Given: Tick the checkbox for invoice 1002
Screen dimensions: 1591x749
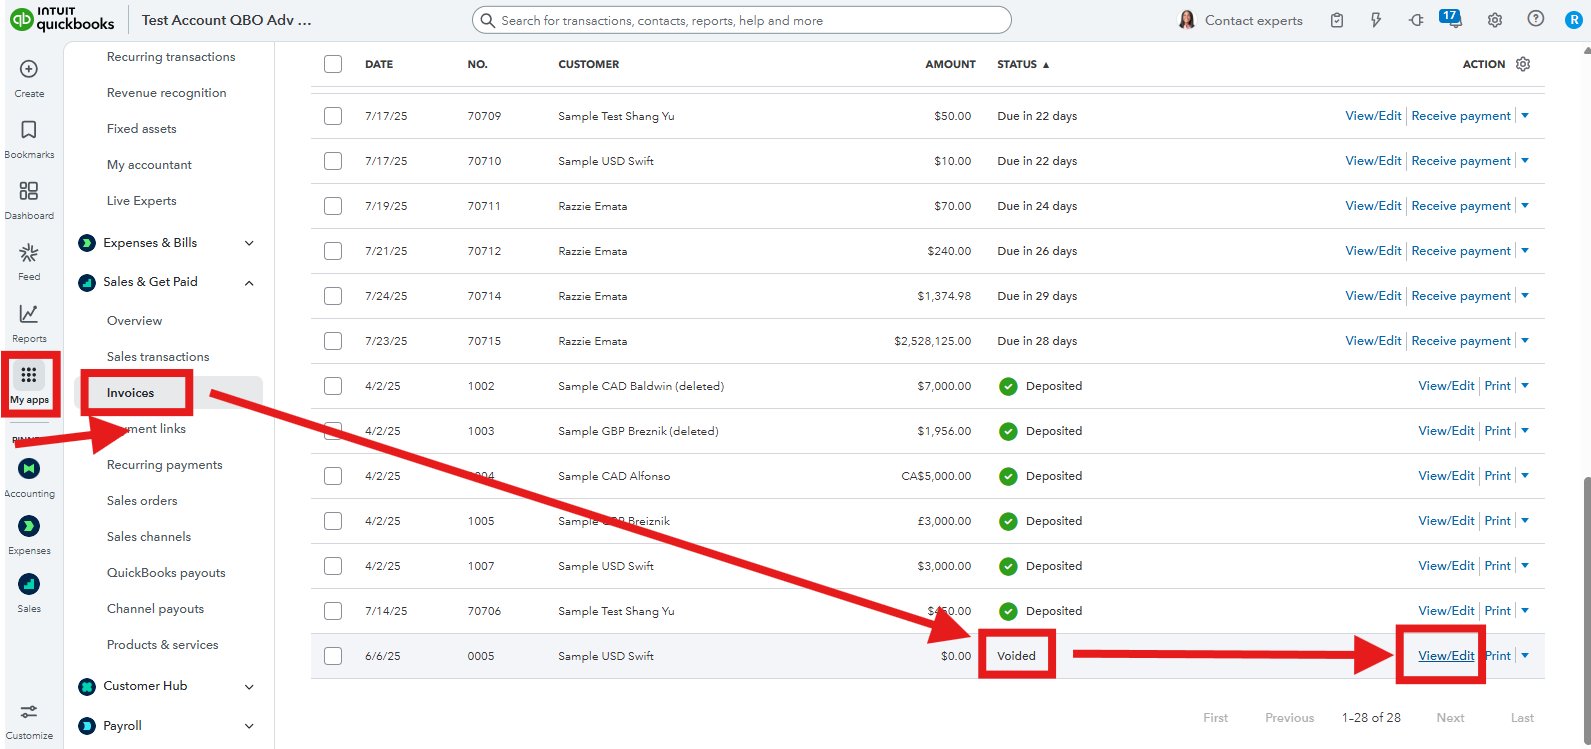Looking at the screenshot, I should pos(333,386).
